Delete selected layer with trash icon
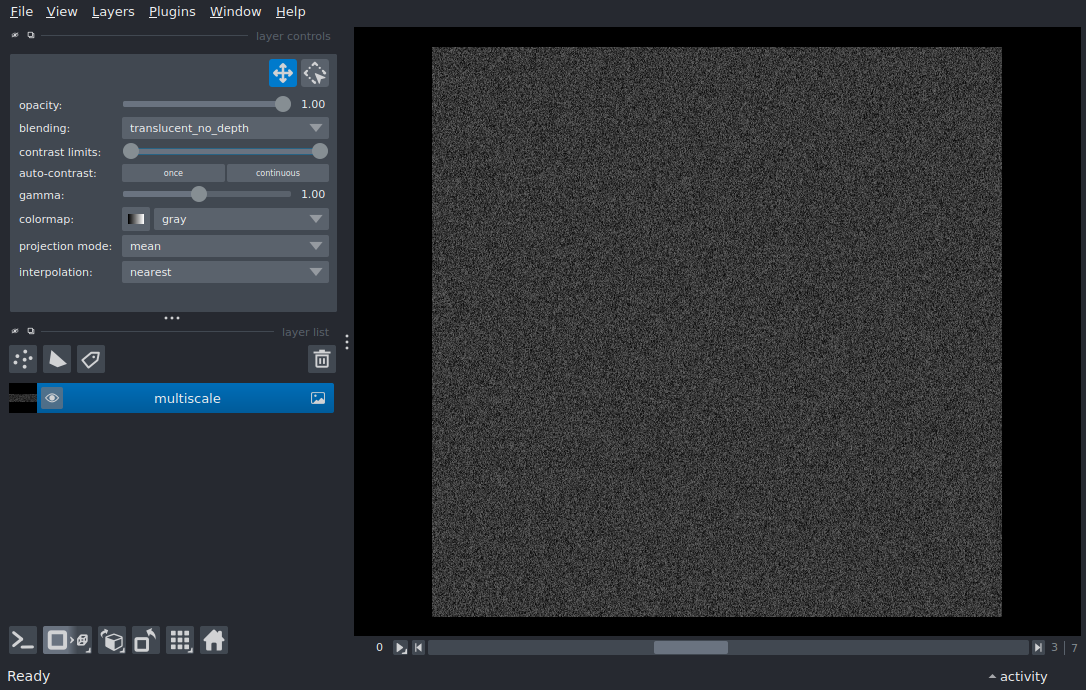This screenshot has width=1086, height=690. click(321, 359)
